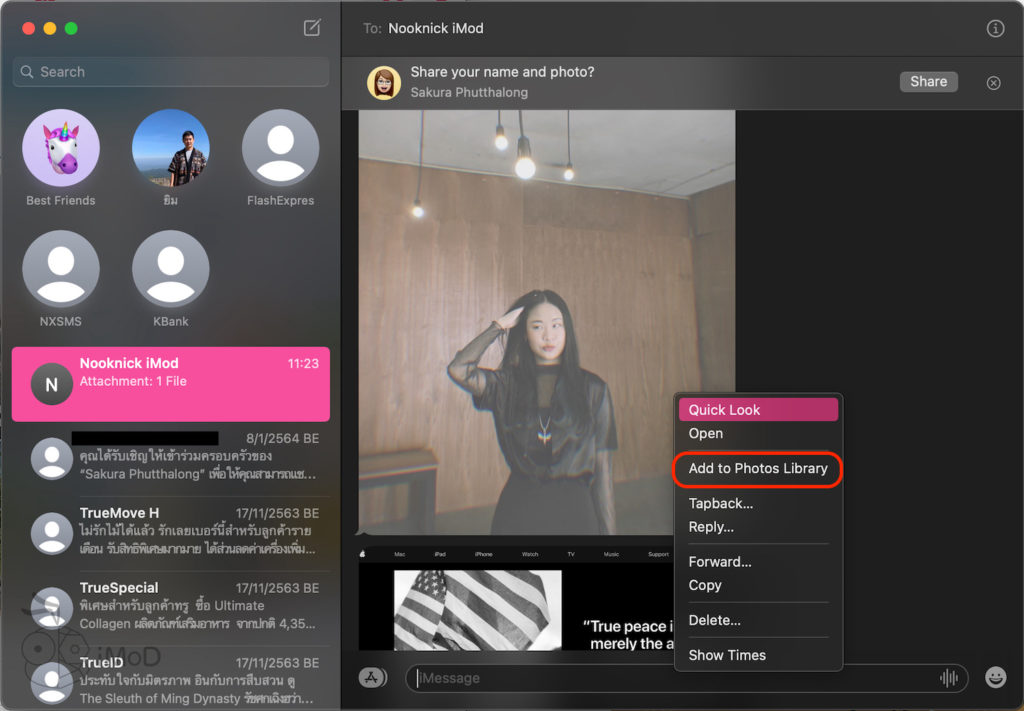Dismiss the share name and photo banner
The image size is (1024, 711).
(x=993, y=83)
